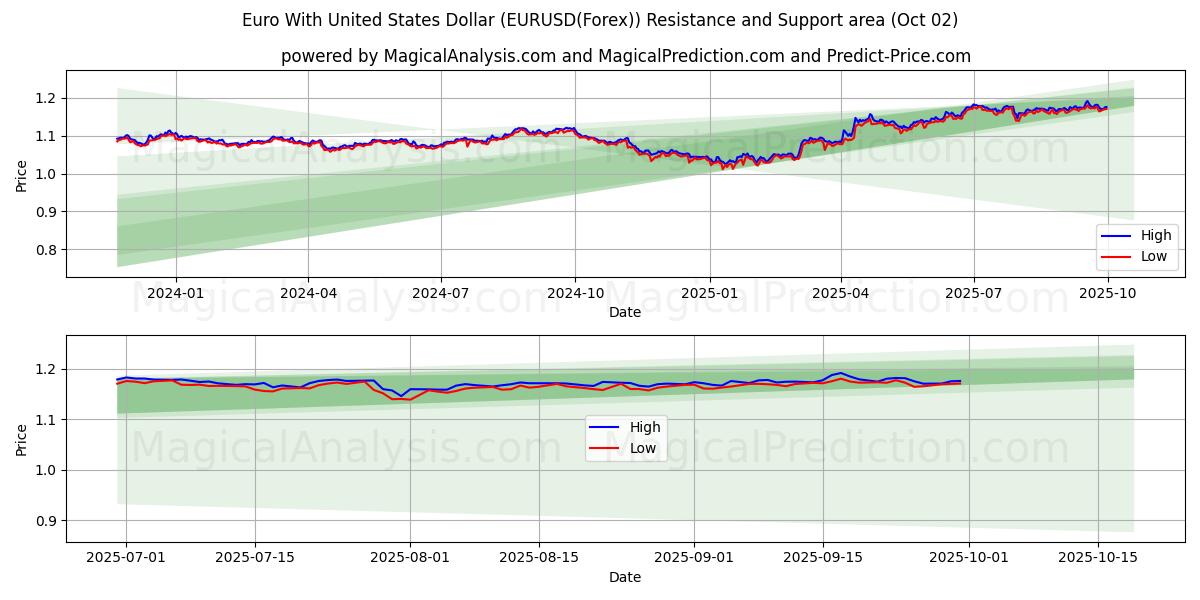The height and width of the screenshot is (600, 1200).
Task: Select the High label in bottom chart legend
Action: pyautogui.click(x=645, y=427)
